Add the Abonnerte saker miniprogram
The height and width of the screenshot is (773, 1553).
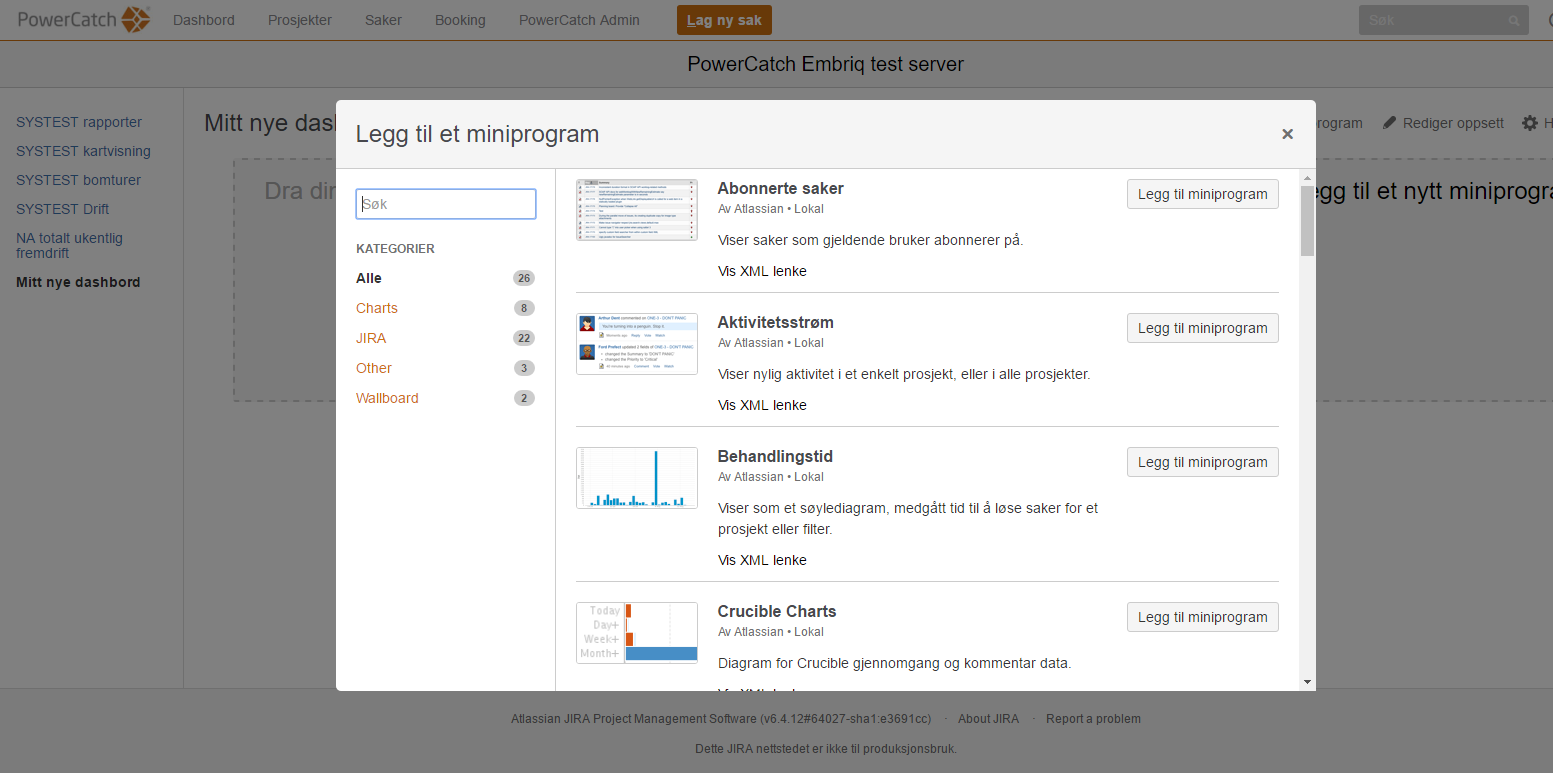(1202, 194)
